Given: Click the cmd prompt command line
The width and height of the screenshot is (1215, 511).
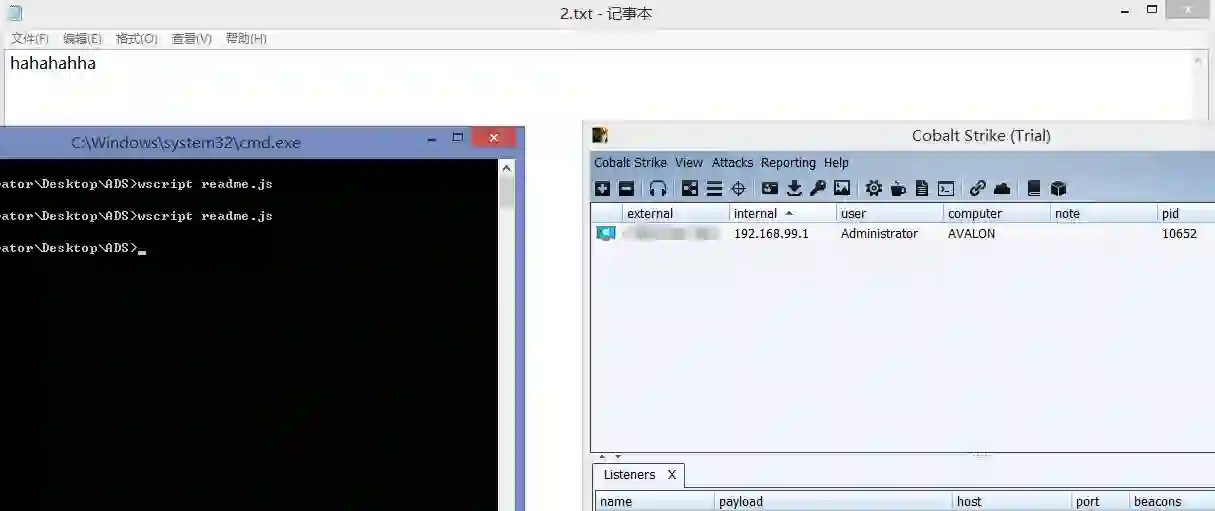Looking at the screenshot, I should [72, 248].
